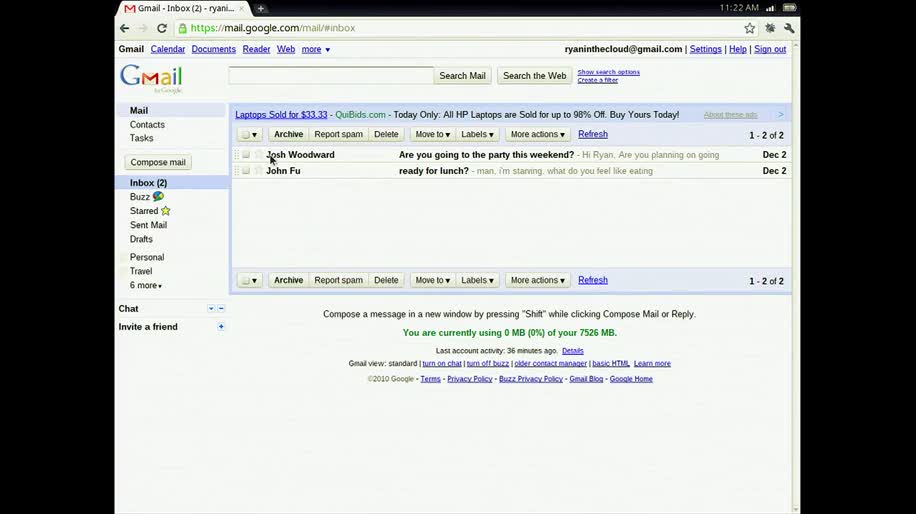Open the bottom select-all checkbox dropdown

pos(249,280)
